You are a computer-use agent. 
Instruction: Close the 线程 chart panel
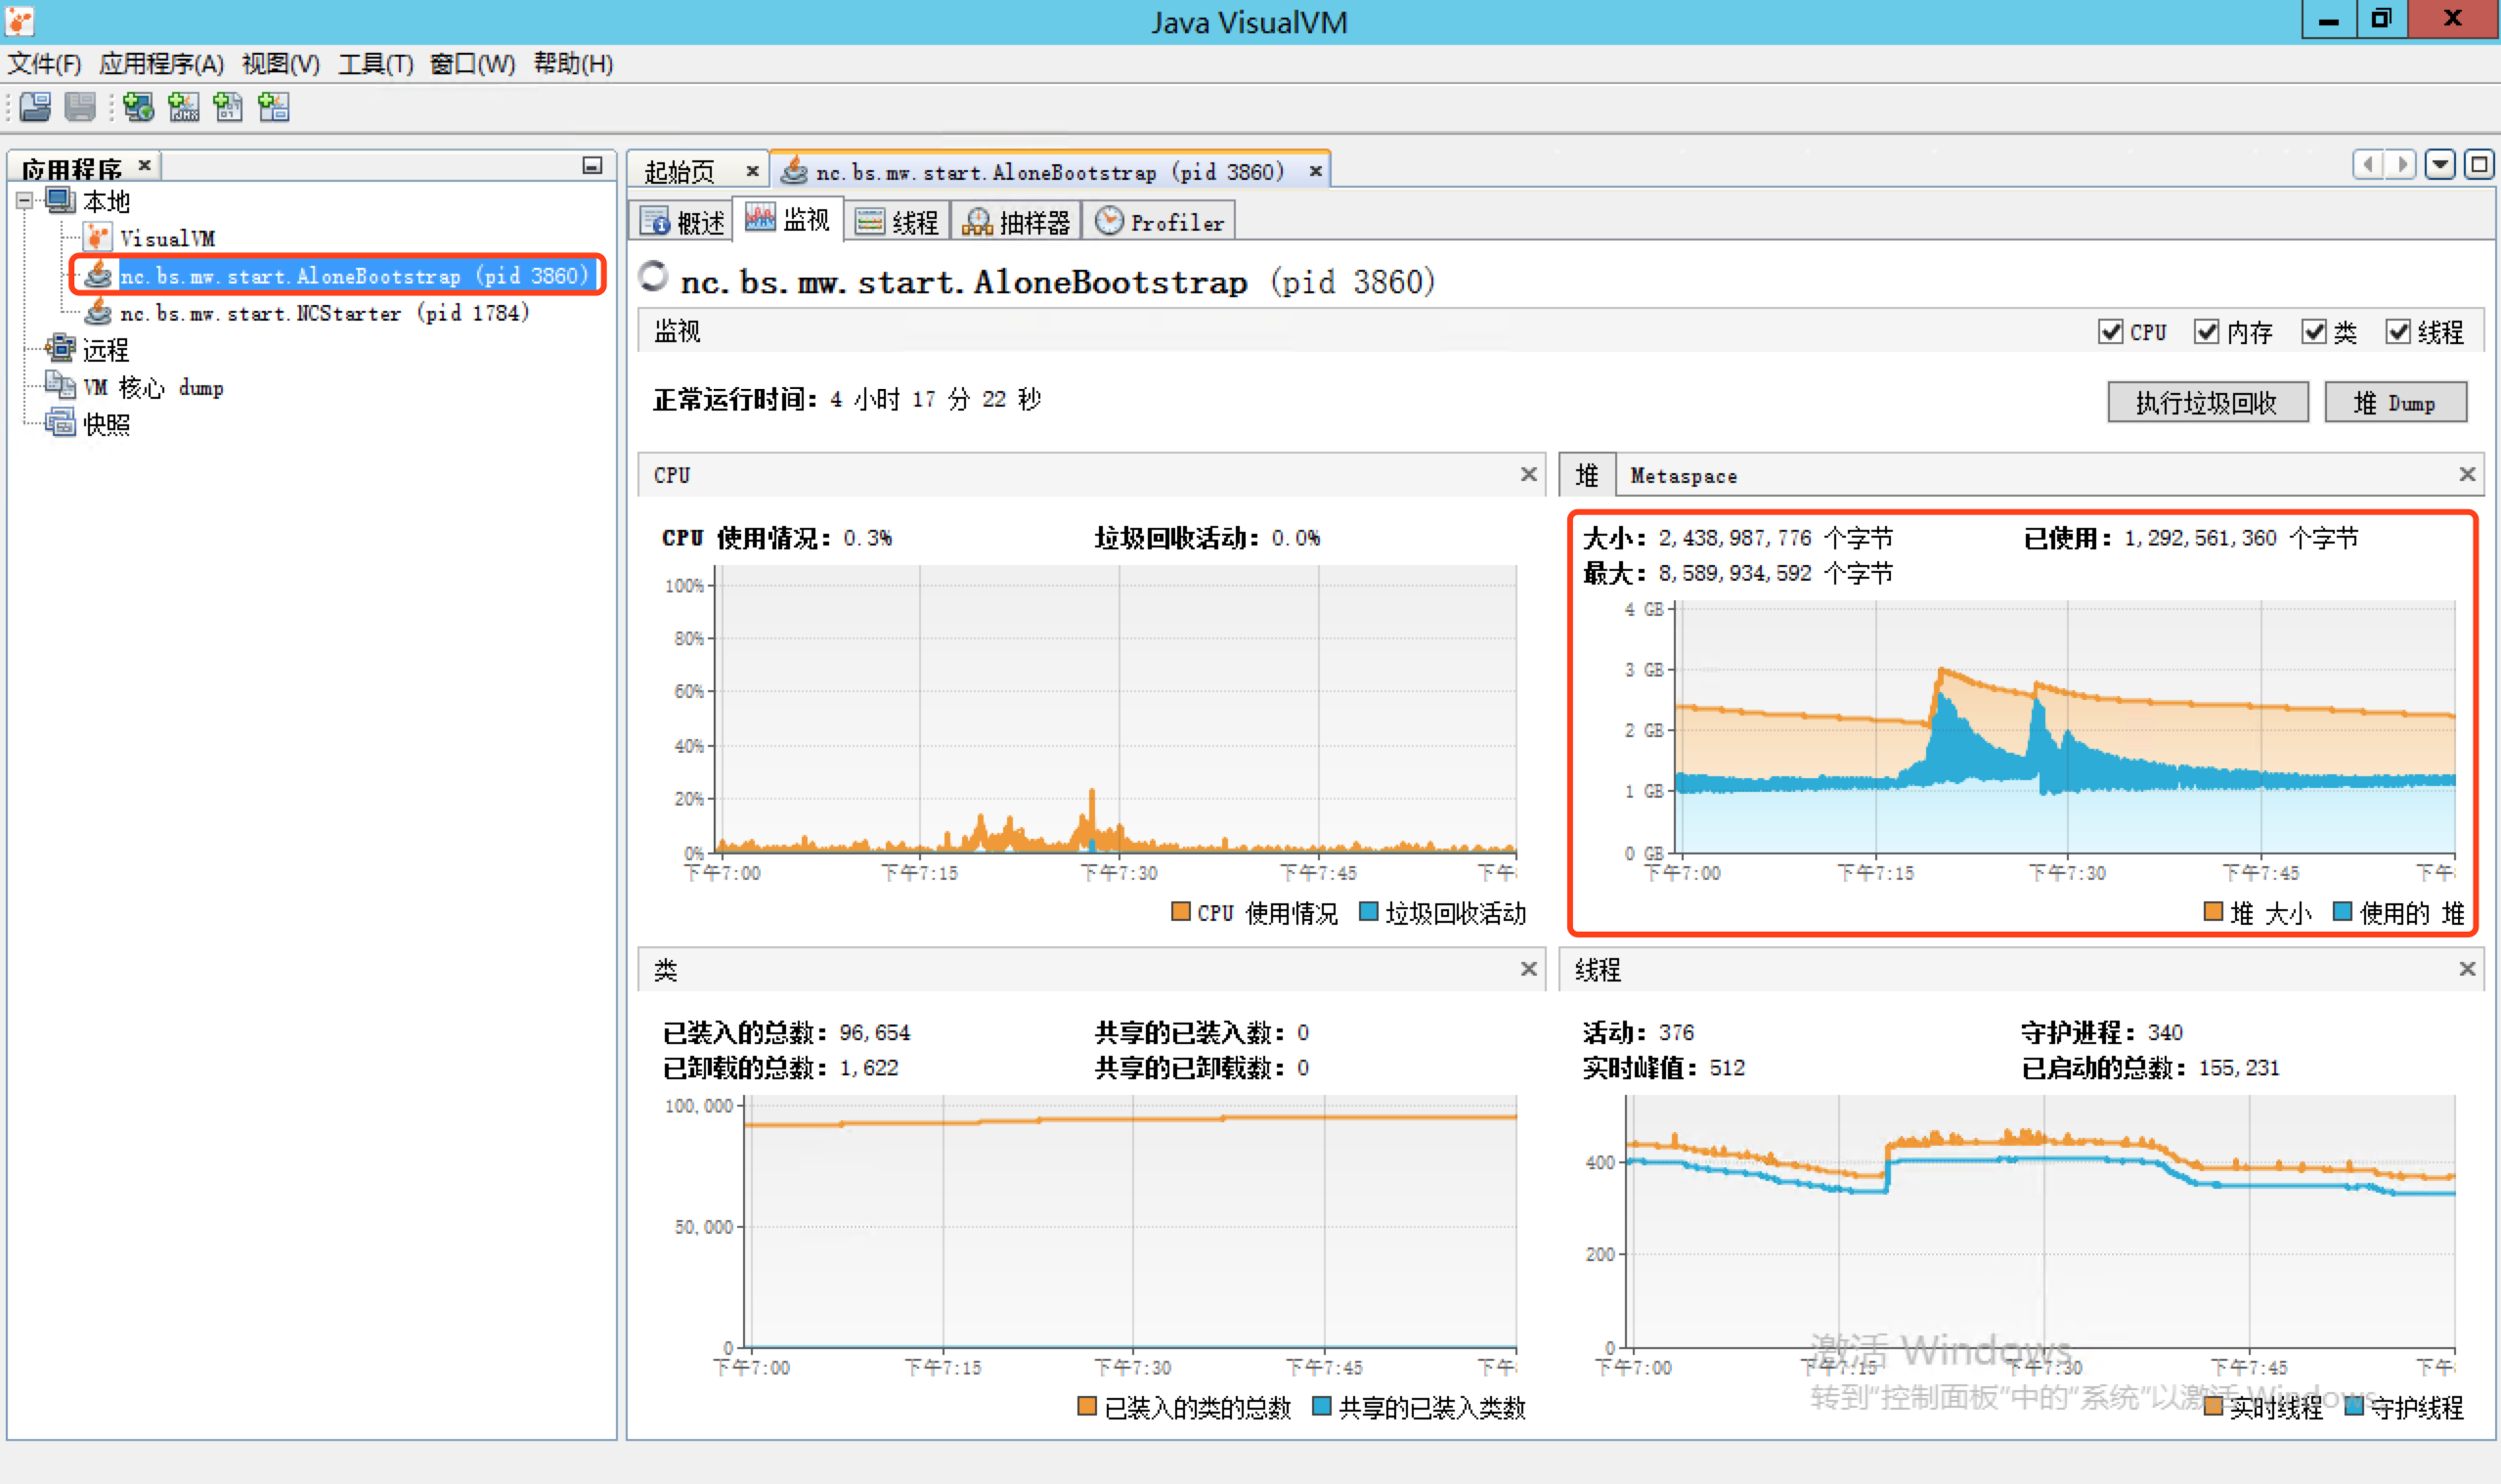click(x=2467, y=968)
